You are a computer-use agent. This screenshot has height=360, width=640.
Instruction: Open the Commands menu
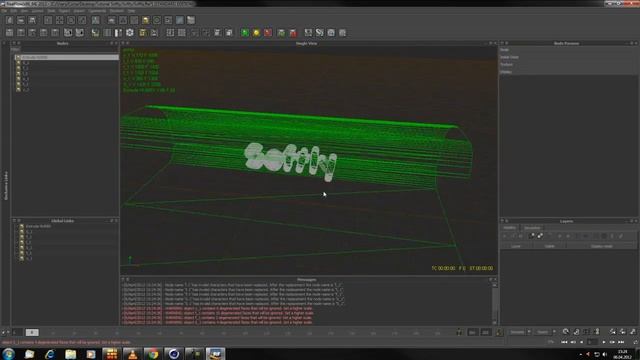click(97, 11)
